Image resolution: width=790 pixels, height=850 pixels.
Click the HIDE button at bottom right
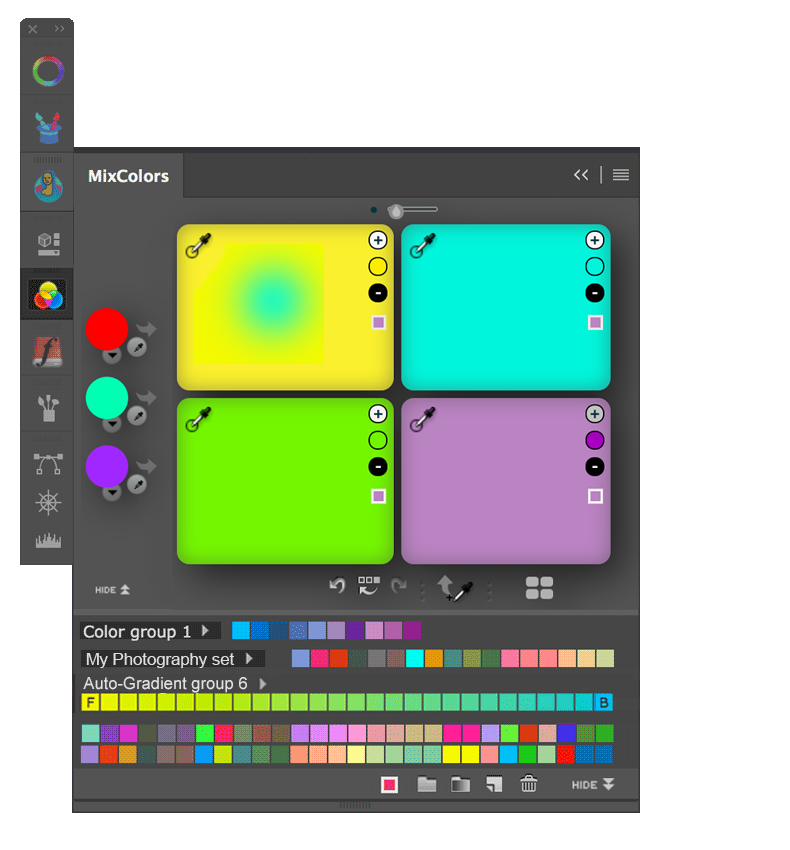click(x=593, y=785)
